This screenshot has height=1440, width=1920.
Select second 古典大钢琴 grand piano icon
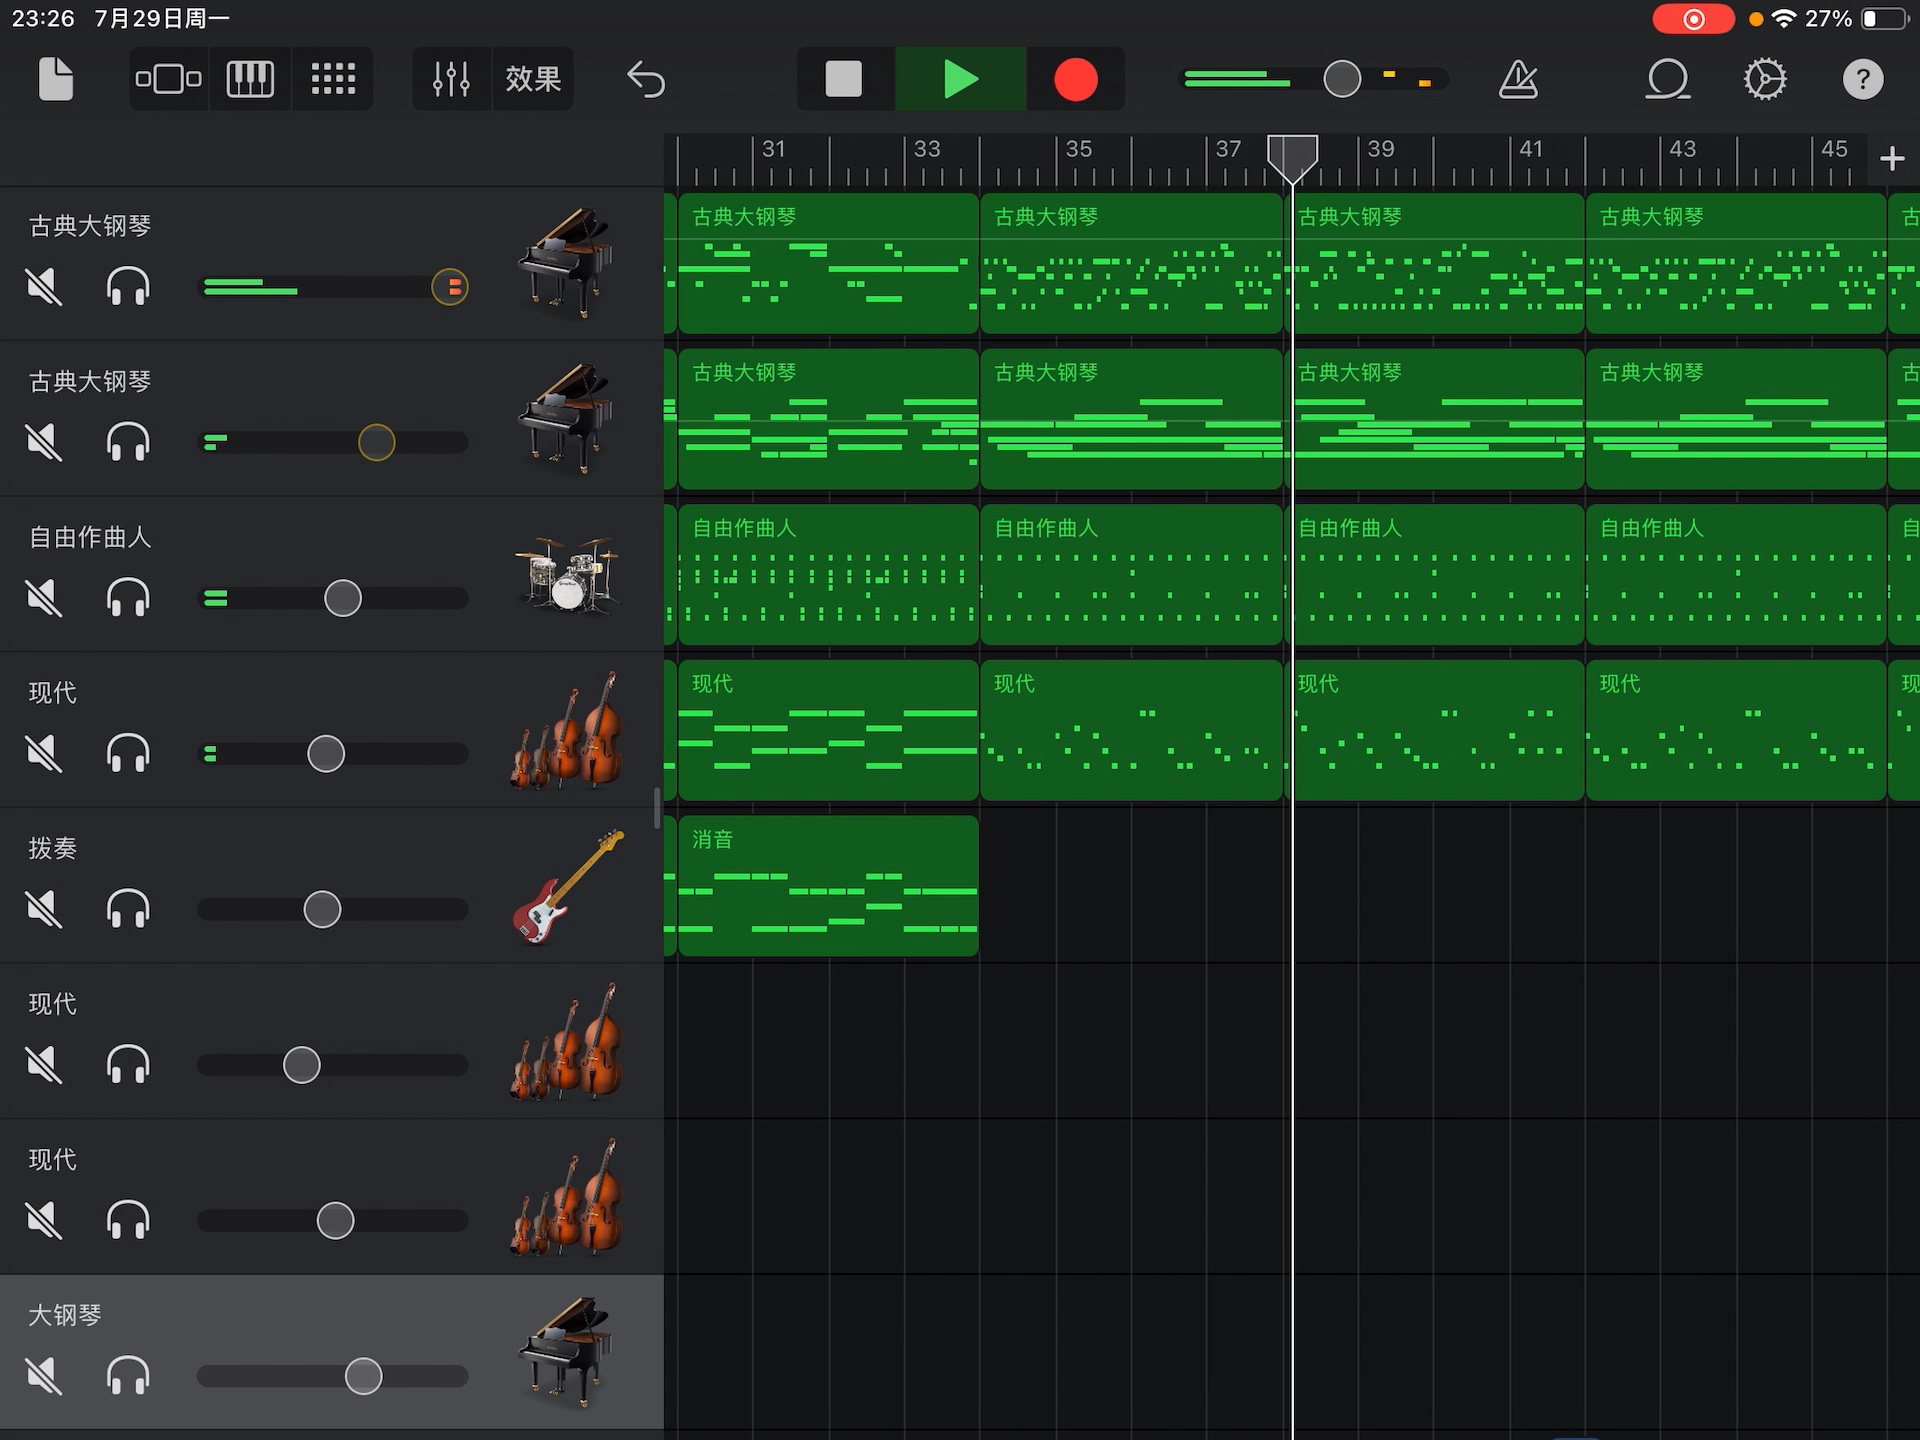(x=566, y=418)
